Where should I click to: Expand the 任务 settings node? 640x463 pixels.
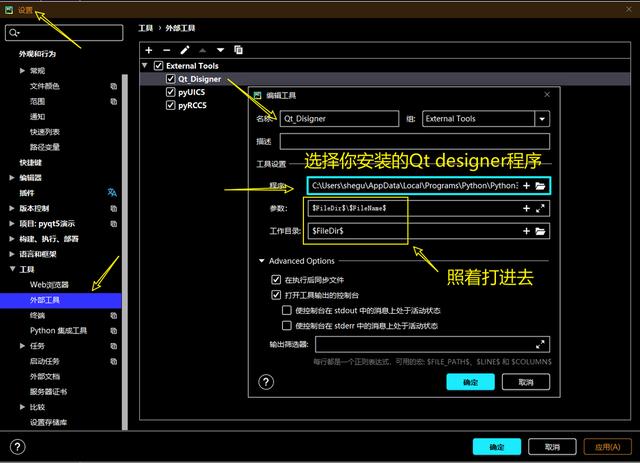coord(22,346)
